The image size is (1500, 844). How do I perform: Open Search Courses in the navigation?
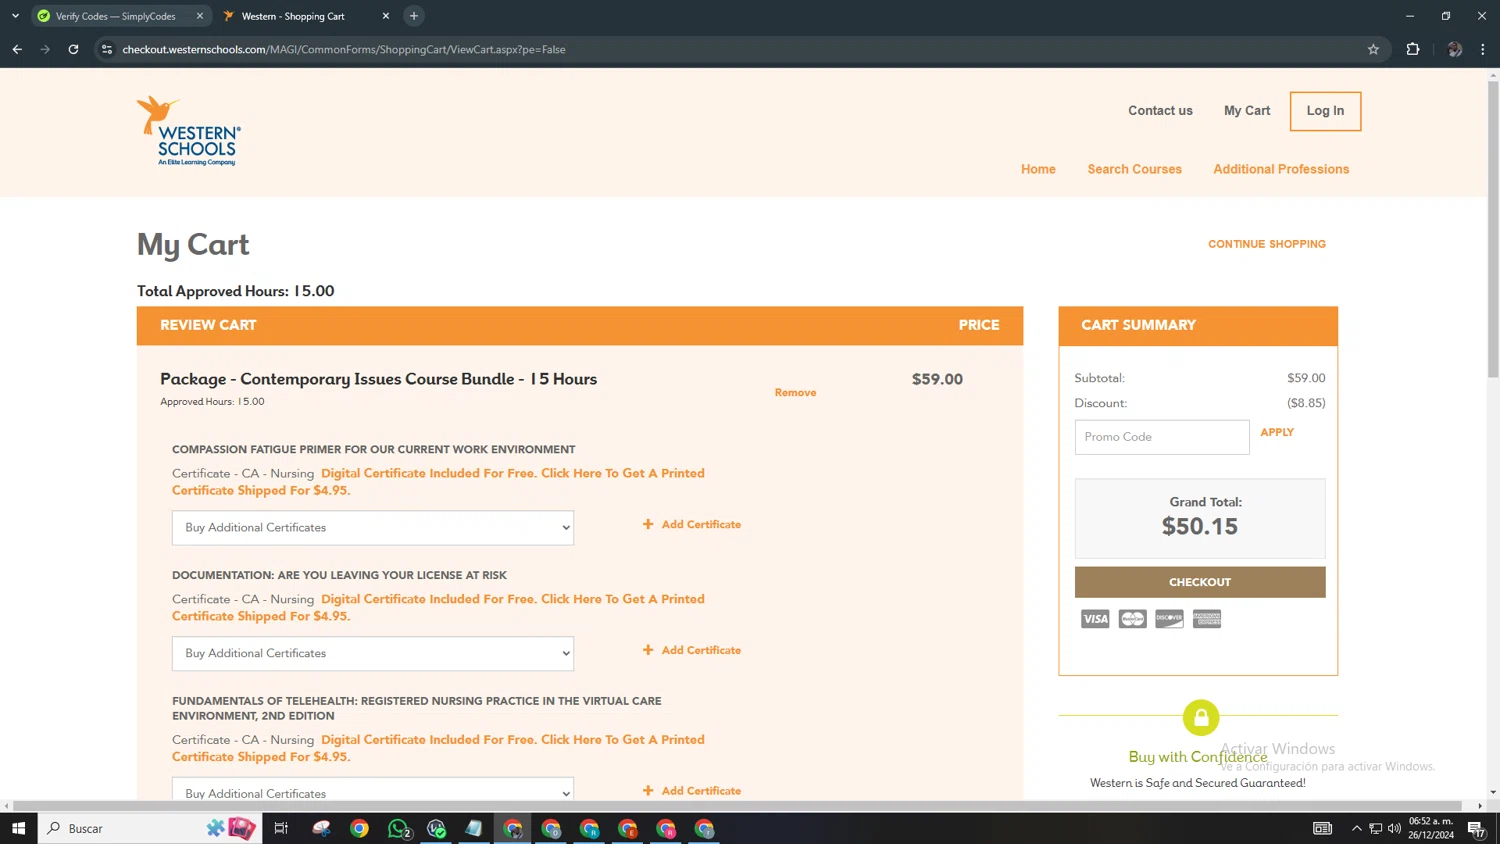1134,169
